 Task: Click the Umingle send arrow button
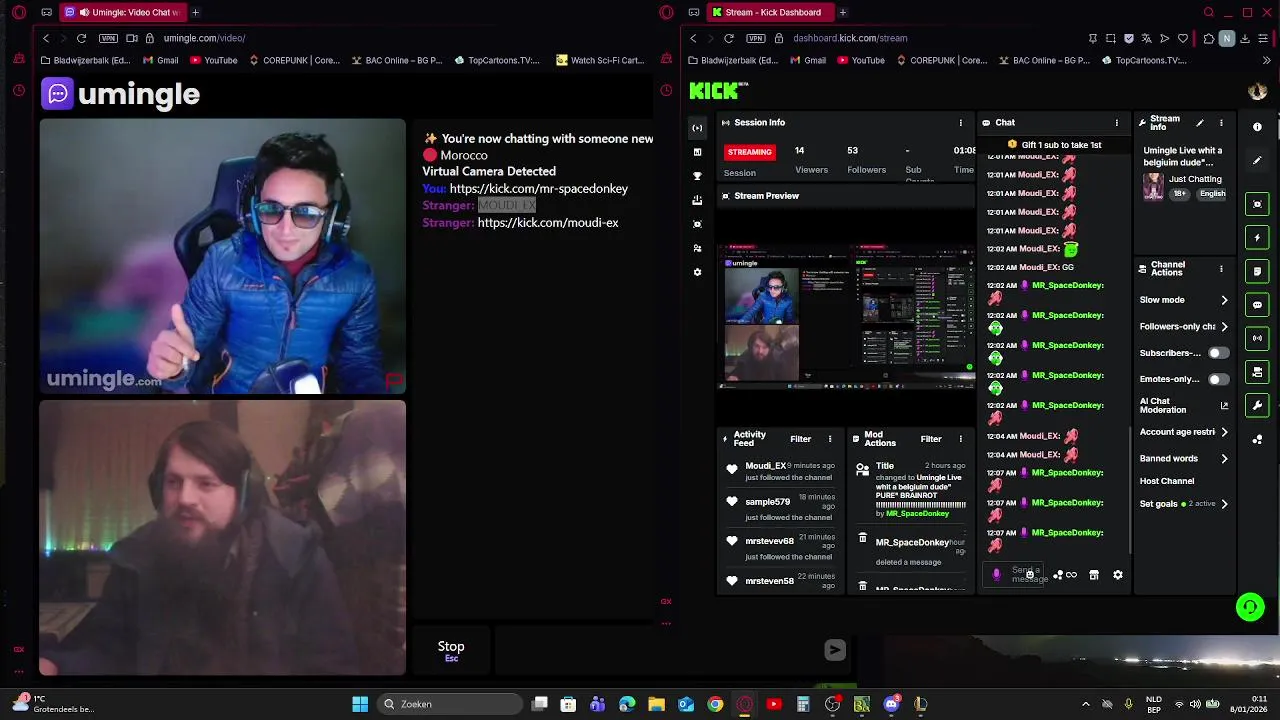pyautogui.click(x=835, y=650)
